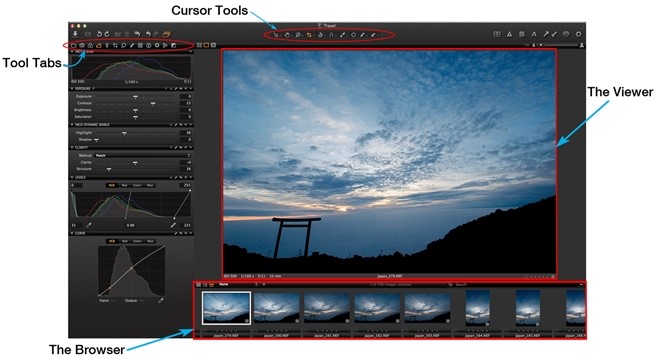Select the Pan hand cursor tool

[x=287, y=35]
